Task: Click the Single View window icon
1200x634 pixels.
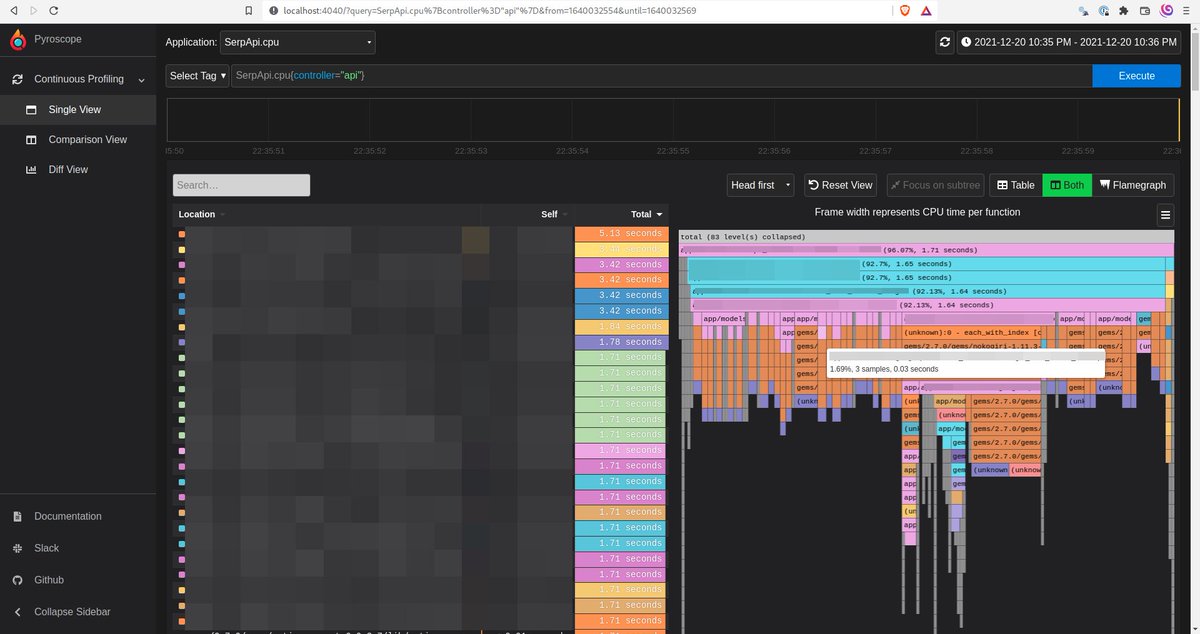Action: (31, 110)
